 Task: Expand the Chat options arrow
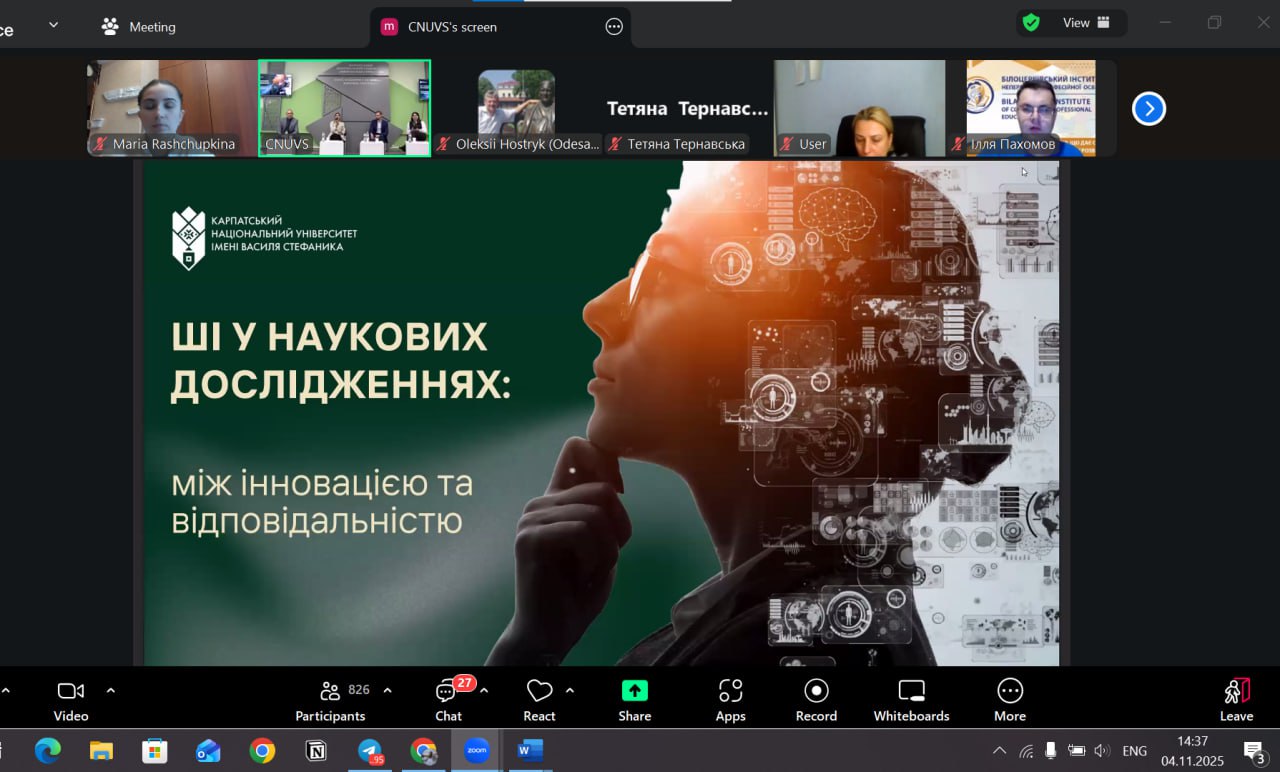point(485,690)
